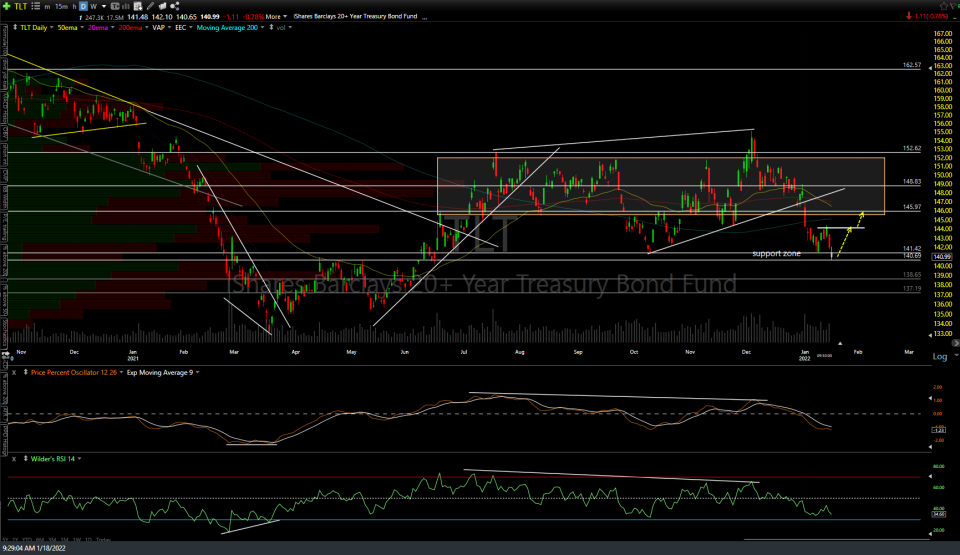
Task: Click the chart type bars icon
Action: [126, 6]
